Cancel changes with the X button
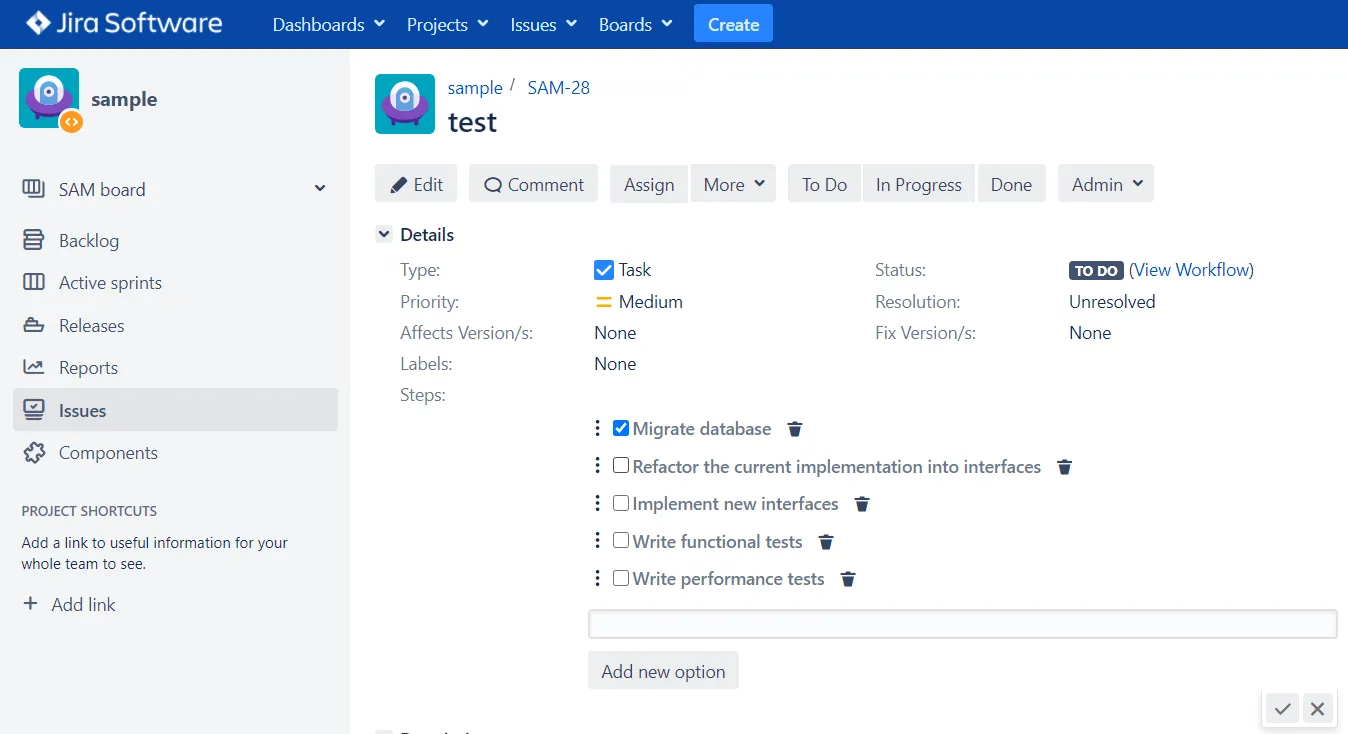 [x=1317, y=709]
